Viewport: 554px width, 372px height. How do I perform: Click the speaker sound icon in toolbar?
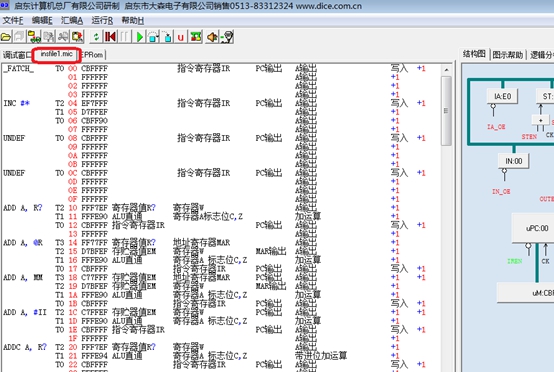[212, 37]
